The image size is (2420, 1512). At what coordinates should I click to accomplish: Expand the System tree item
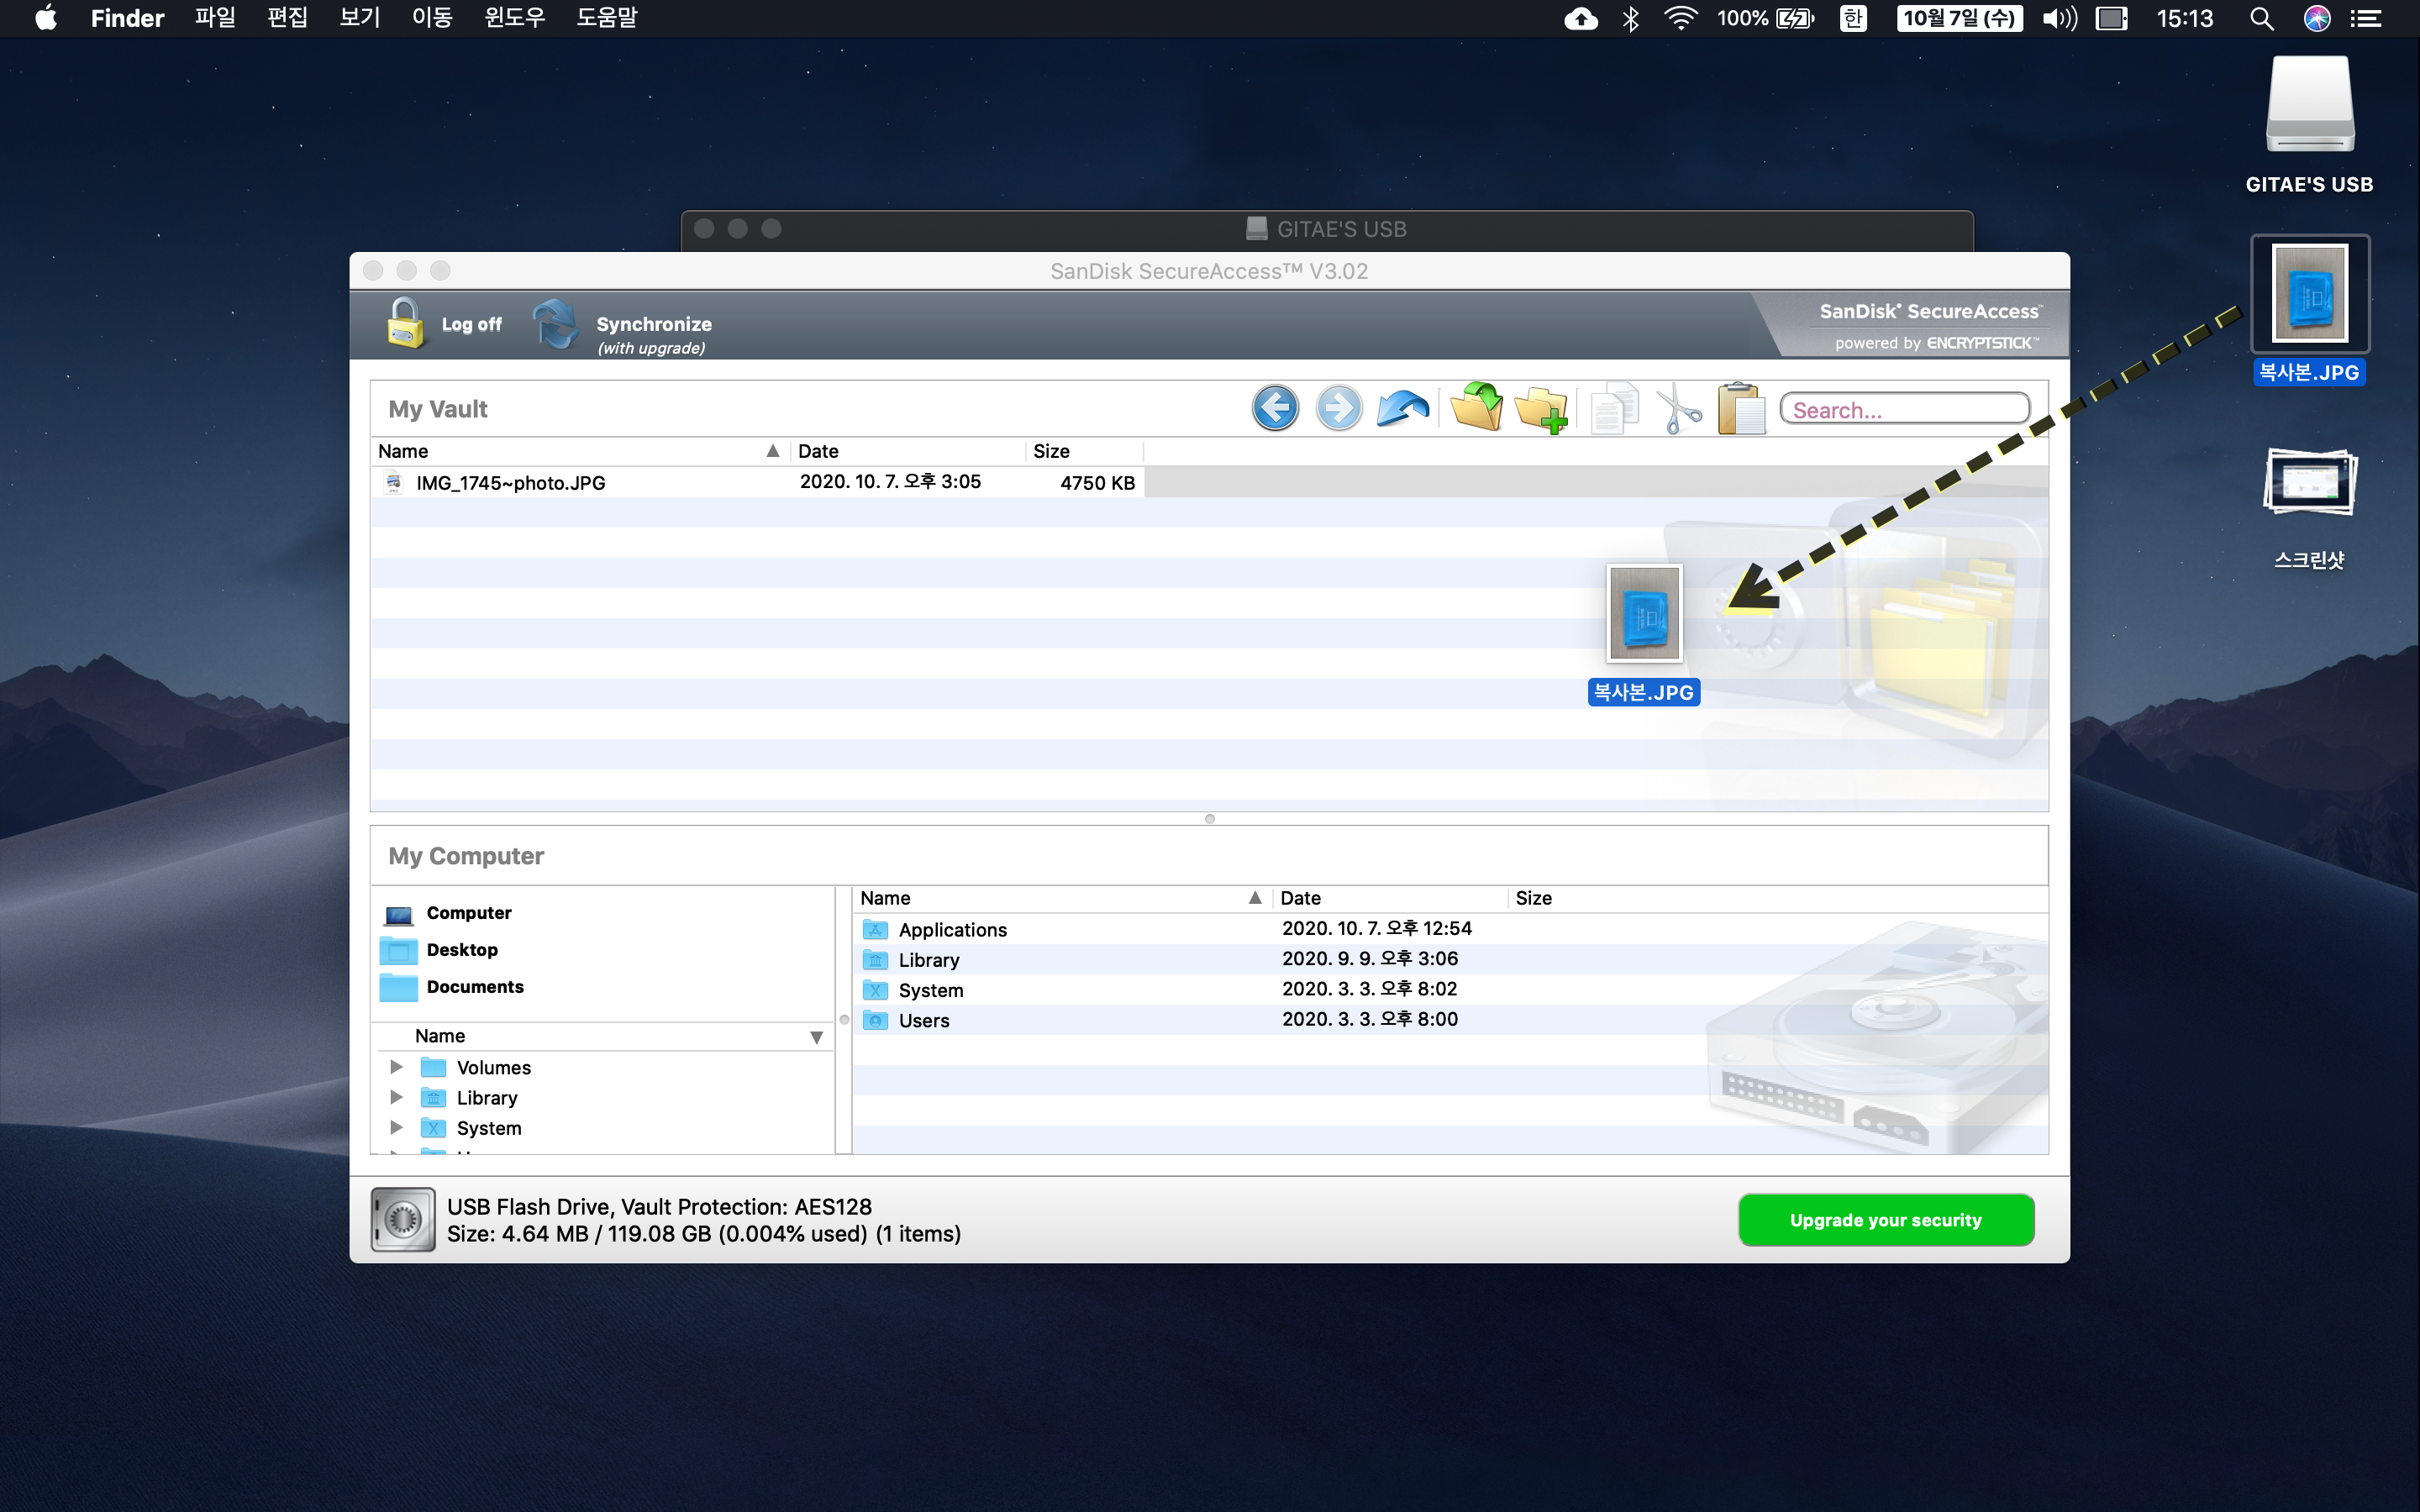pyautogui.click(x=396, y=1127)
